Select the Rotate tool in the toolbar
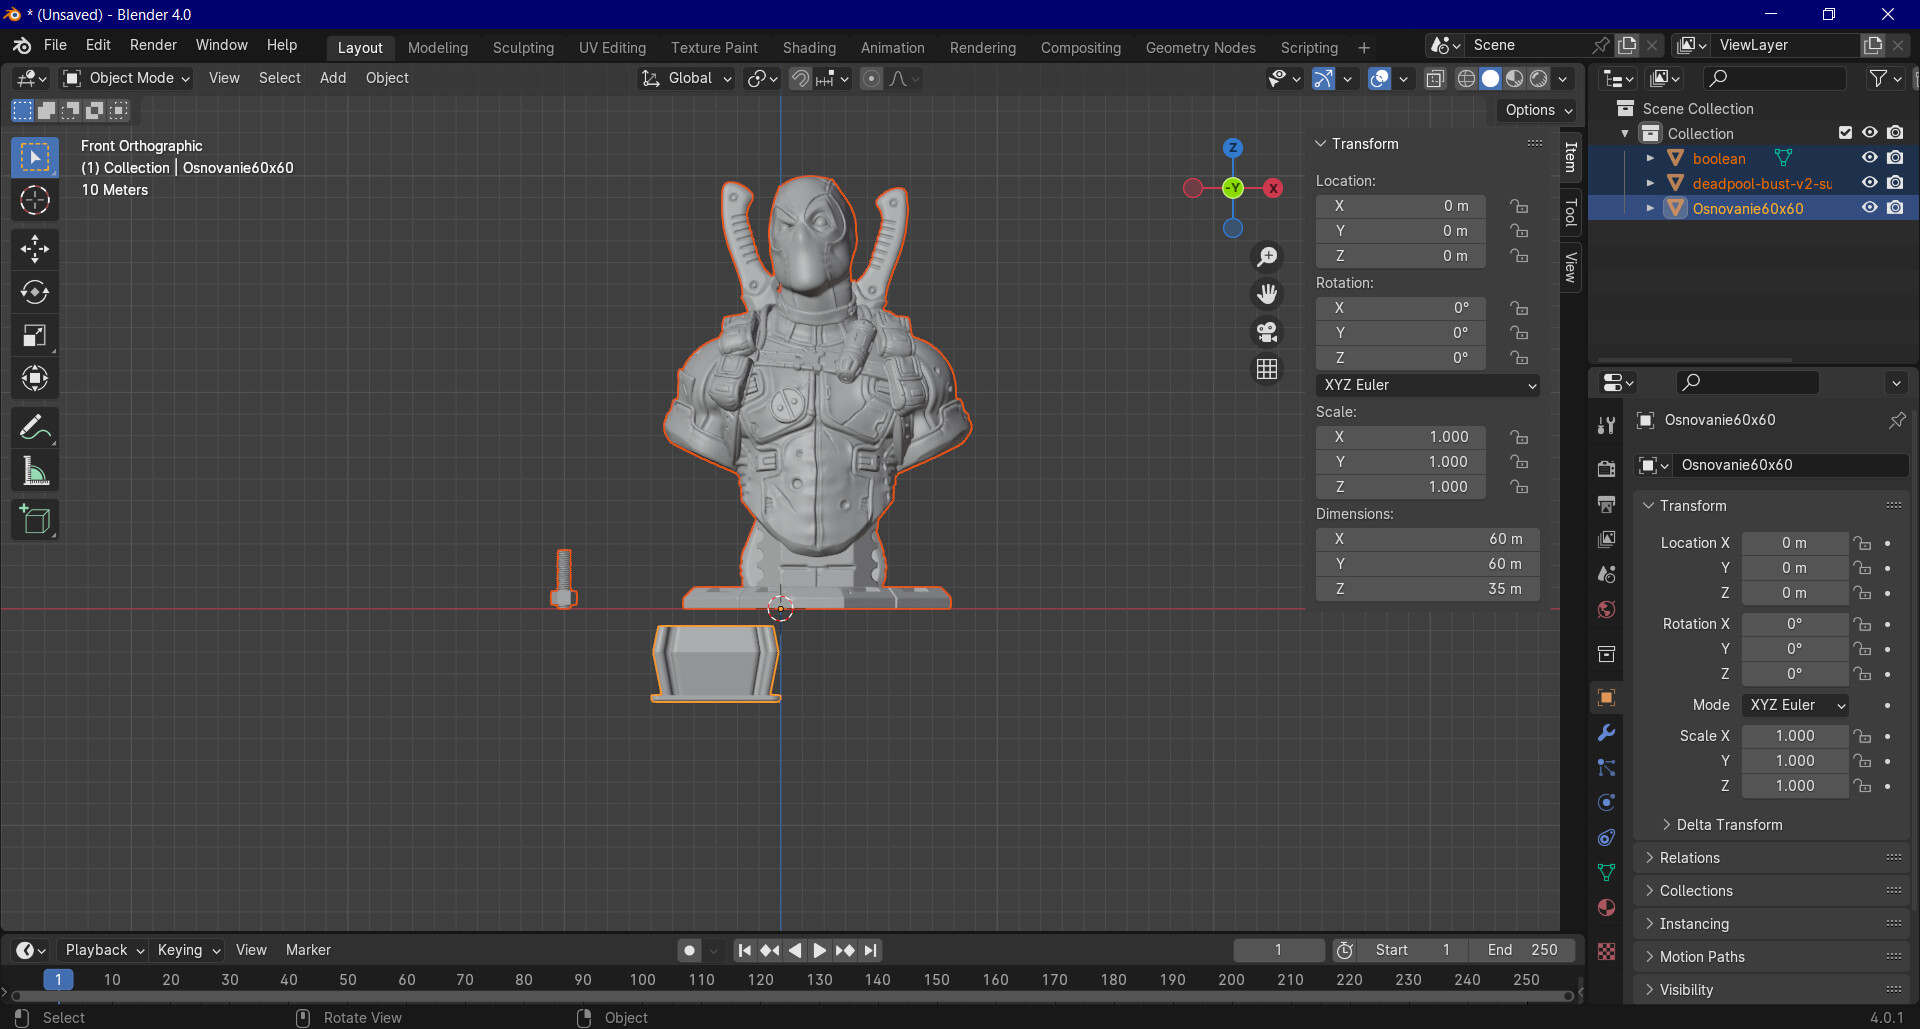This screenshot has width=1920, height=1029. [x=35, y=292]
